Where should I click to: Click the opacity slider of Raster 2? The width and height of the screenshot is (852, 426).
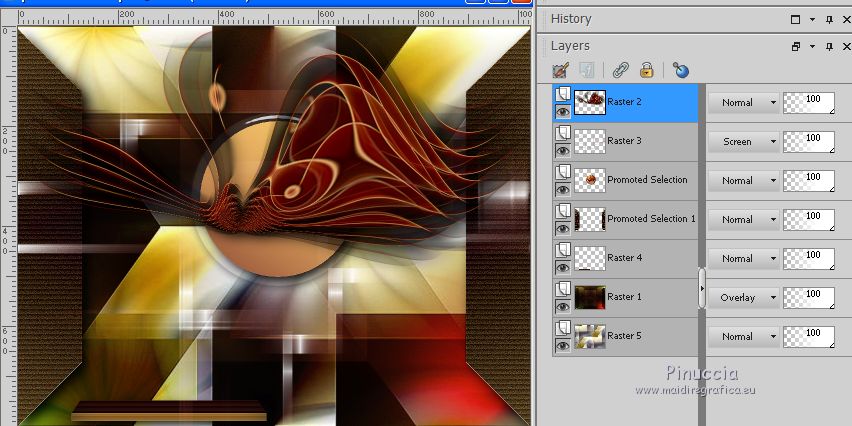pyautogui.click(x=809, y=103)
